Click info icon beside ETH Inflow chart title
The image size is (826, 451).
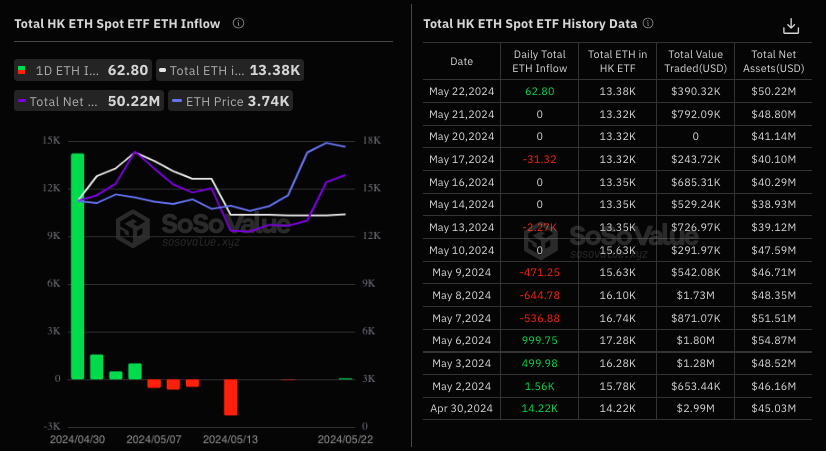(x=238, y=23)
